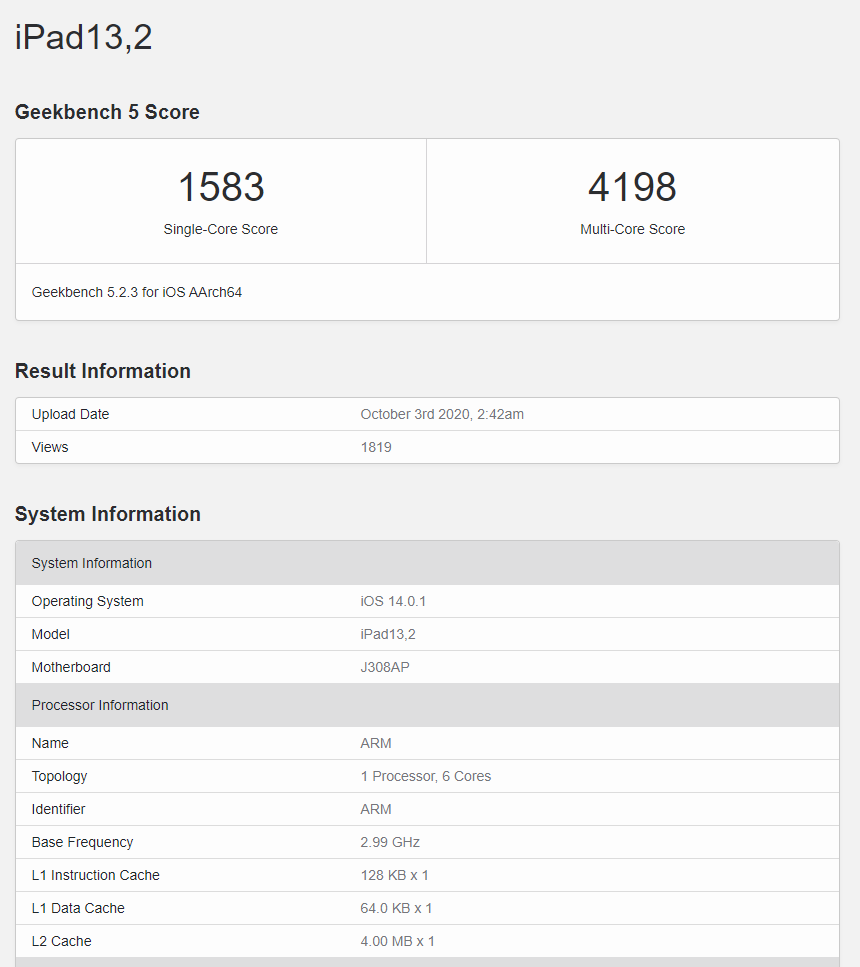Image resolution: width=860 pixels, height=967 pixels.
Task: Click the Base Frequency label
Action: 83,842
